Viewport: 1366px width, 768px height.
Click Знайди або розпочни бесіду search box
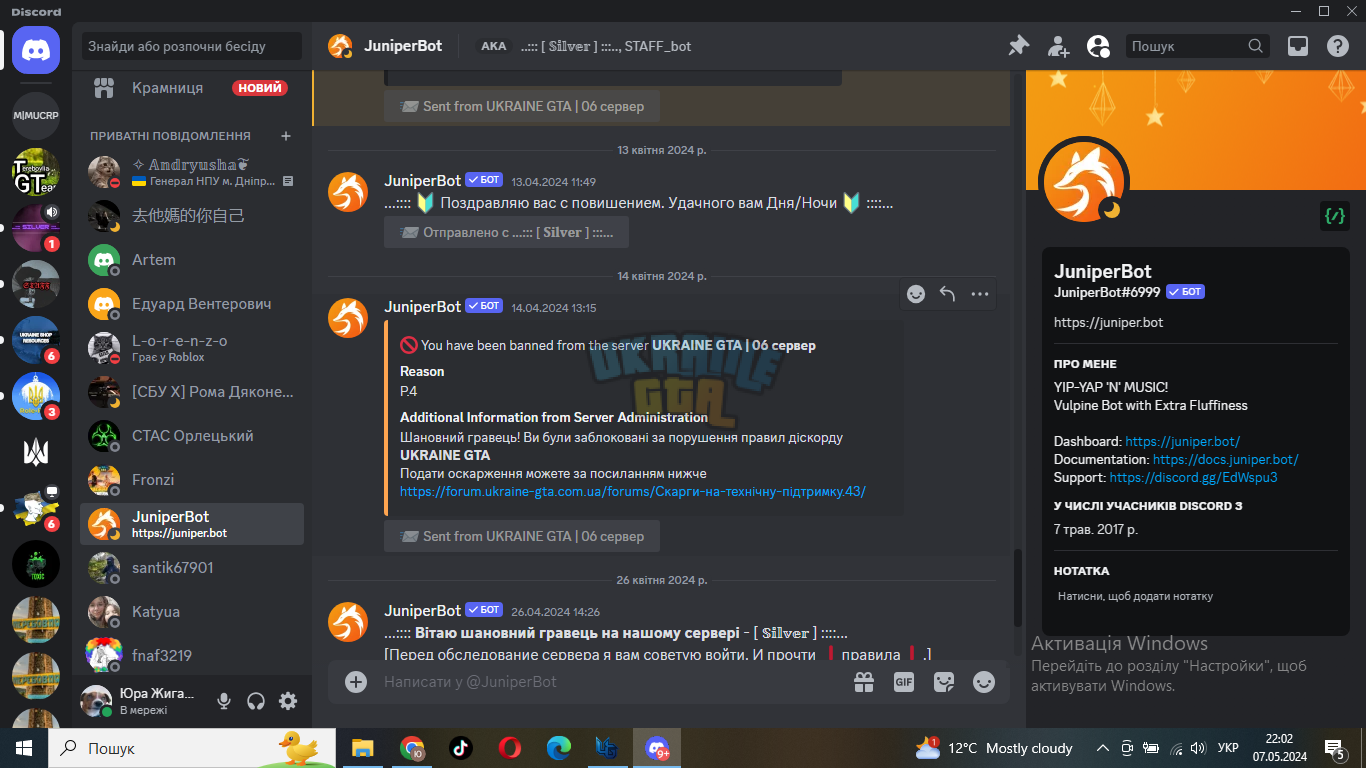point(191,46)
